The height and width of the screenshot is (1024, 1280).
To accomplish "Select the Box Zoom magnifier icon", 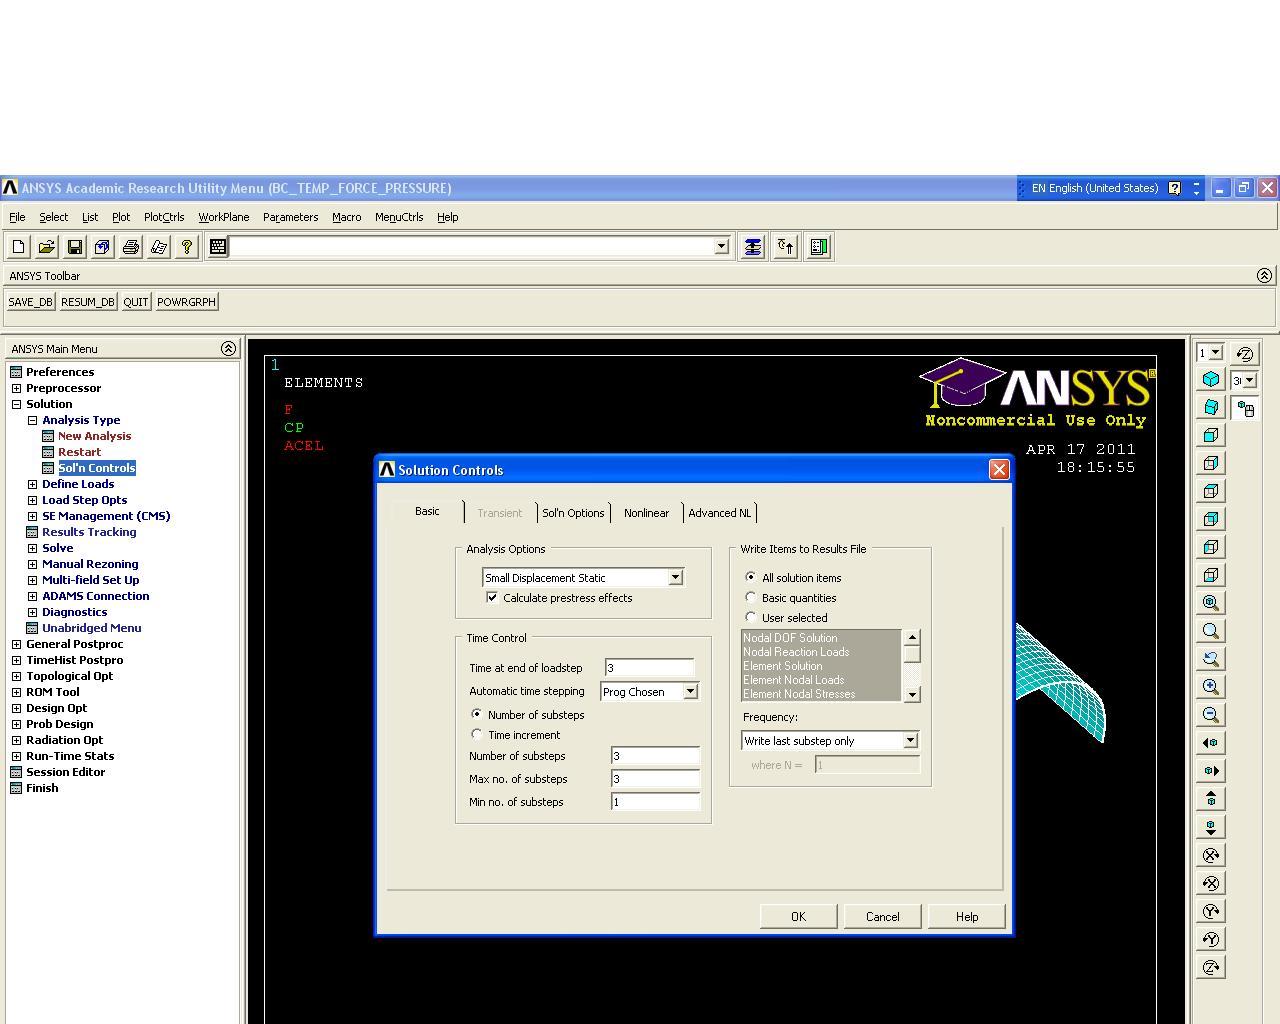I will 1211,631.
